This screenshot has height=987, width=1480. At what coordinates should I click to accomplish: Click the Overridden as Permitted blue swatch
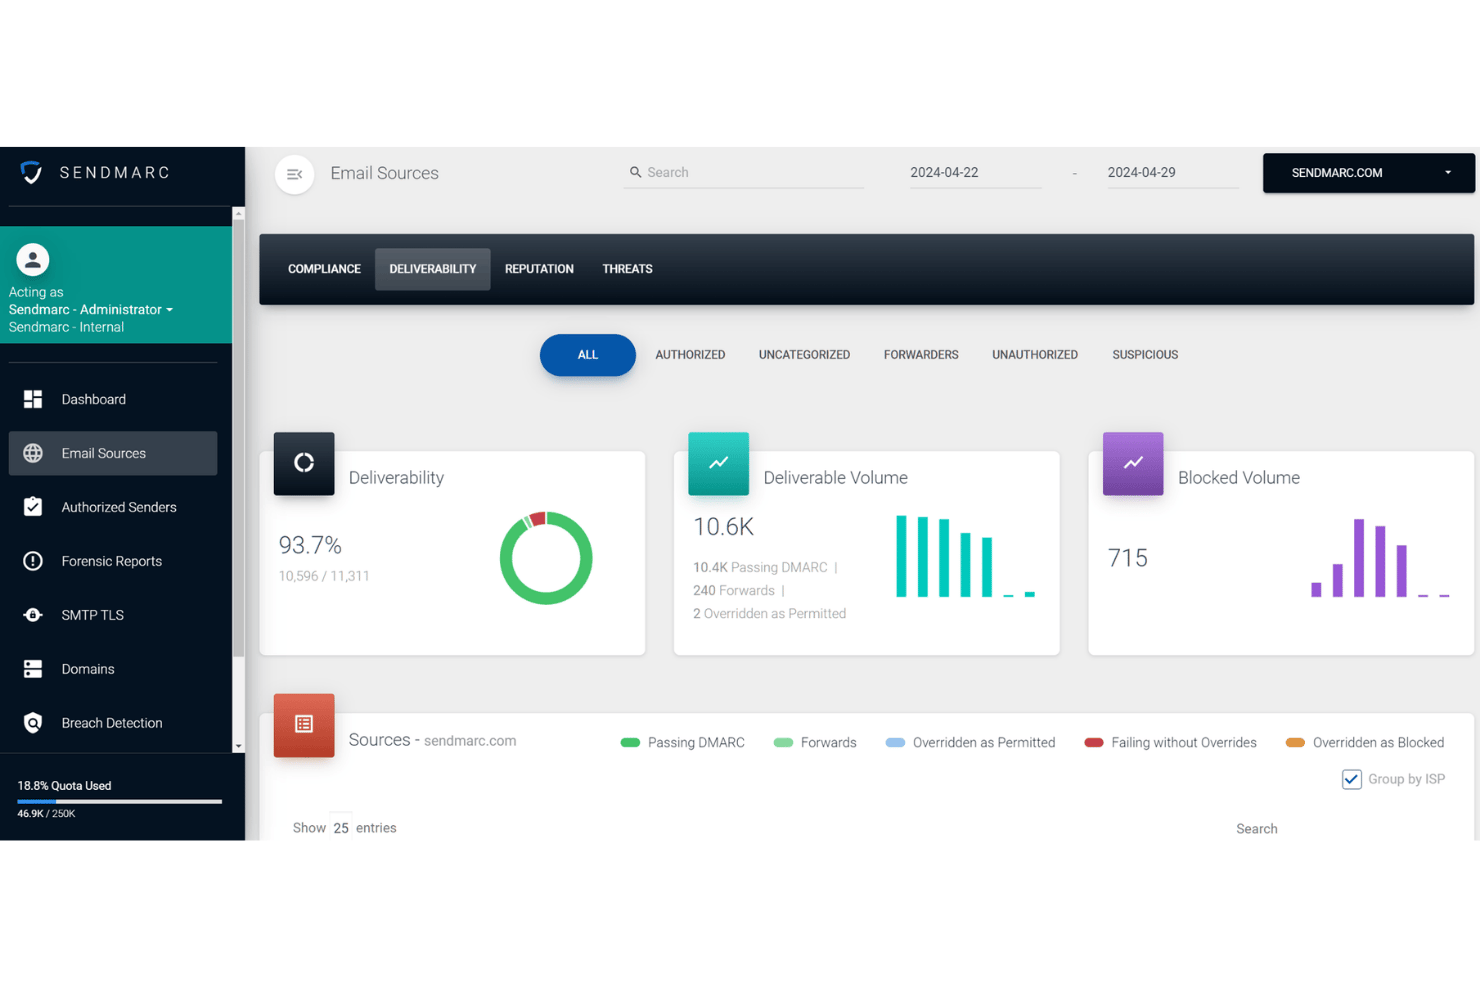895,743
